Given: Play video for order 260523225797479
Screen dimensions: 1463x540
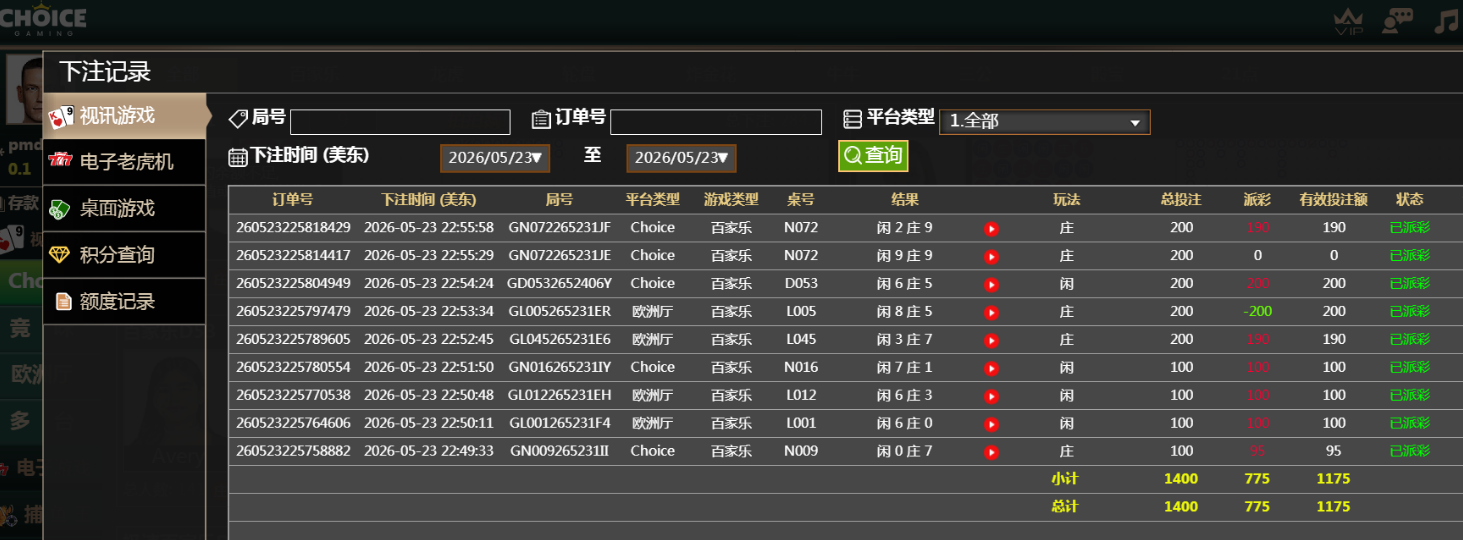Looking at the screenshot, I should [x=991, y=312].
